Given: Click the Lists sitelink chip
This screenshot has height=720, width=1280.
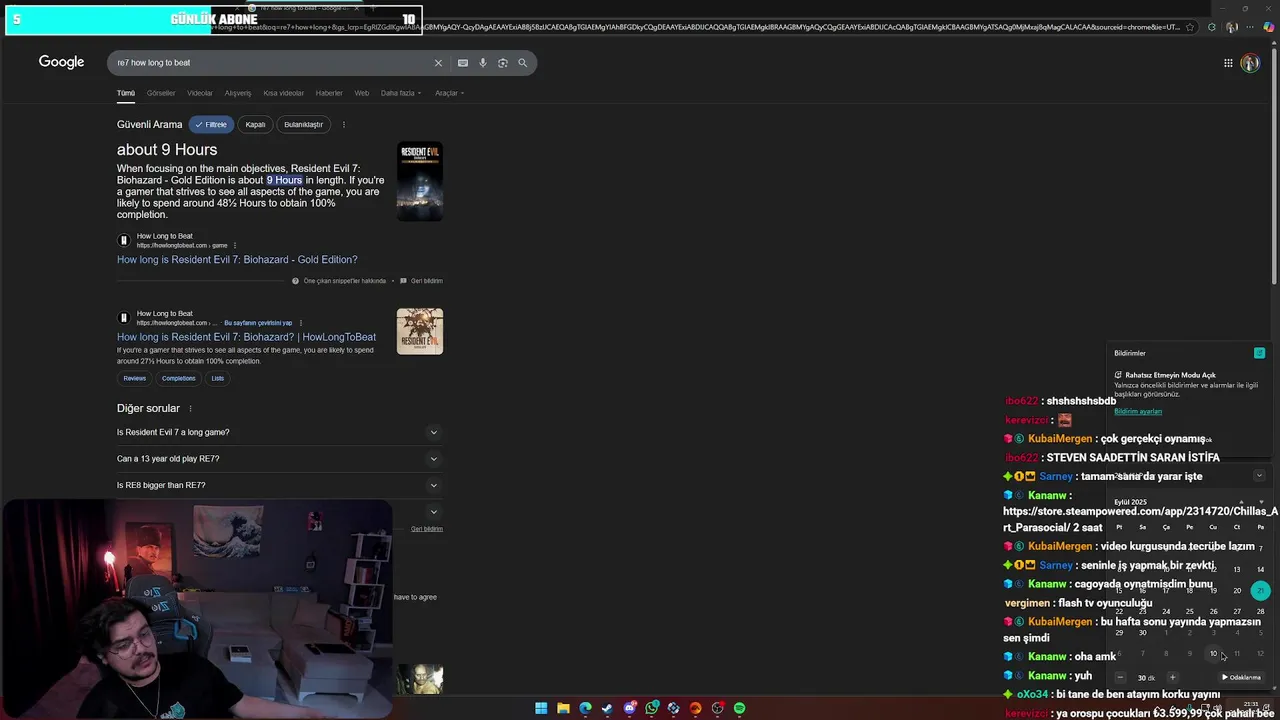Looking at the screenshot, I should point(217,378).
